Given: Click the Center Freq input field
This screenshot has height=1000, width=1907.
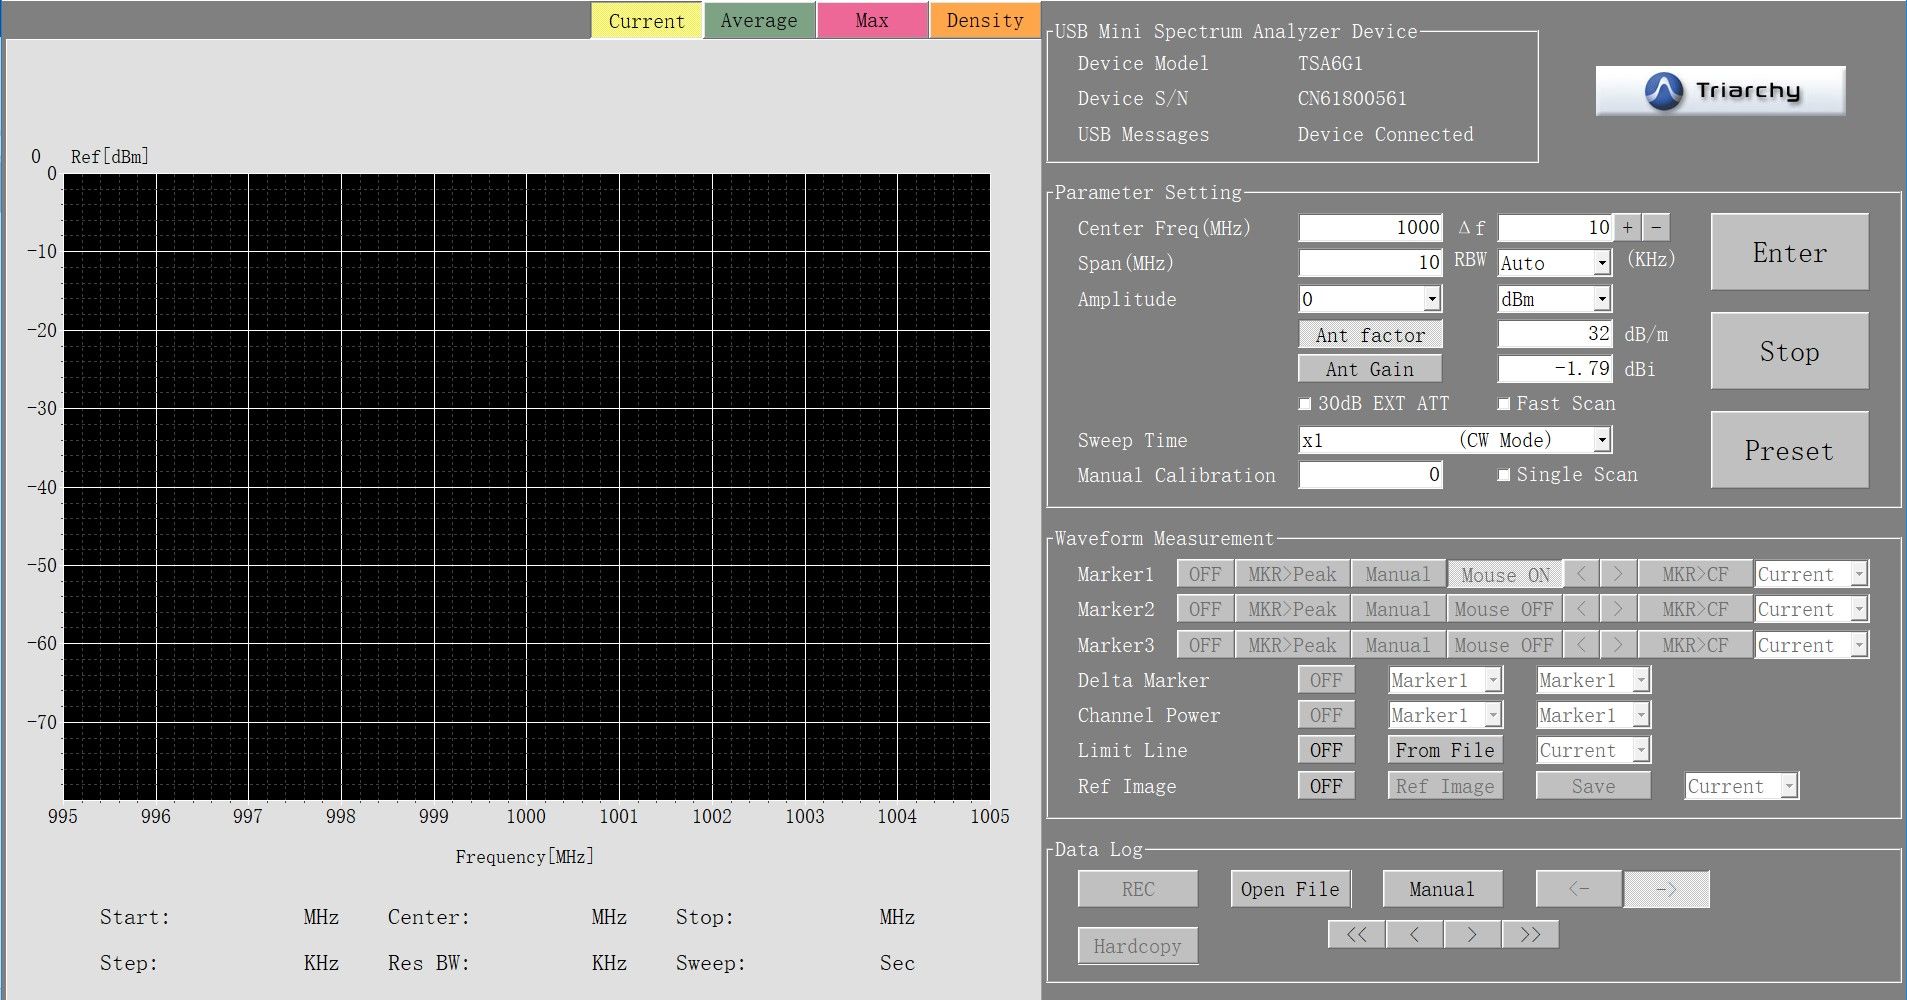Looking at the screenshot, I should click(1369, 228).
